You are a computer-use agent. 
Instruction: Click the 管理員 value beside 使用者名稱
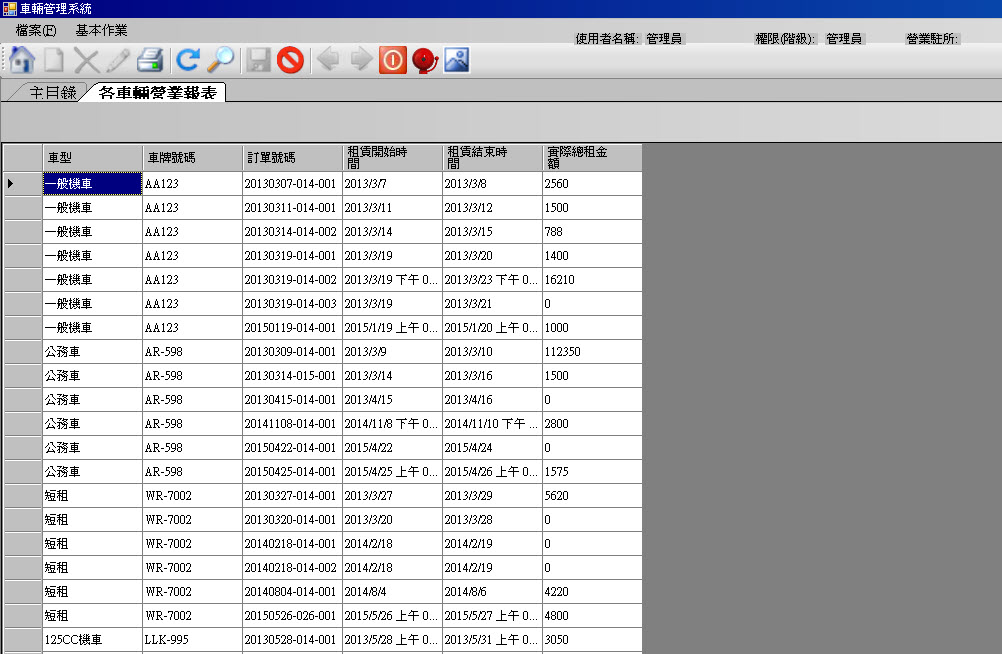[x=663, y=38]
